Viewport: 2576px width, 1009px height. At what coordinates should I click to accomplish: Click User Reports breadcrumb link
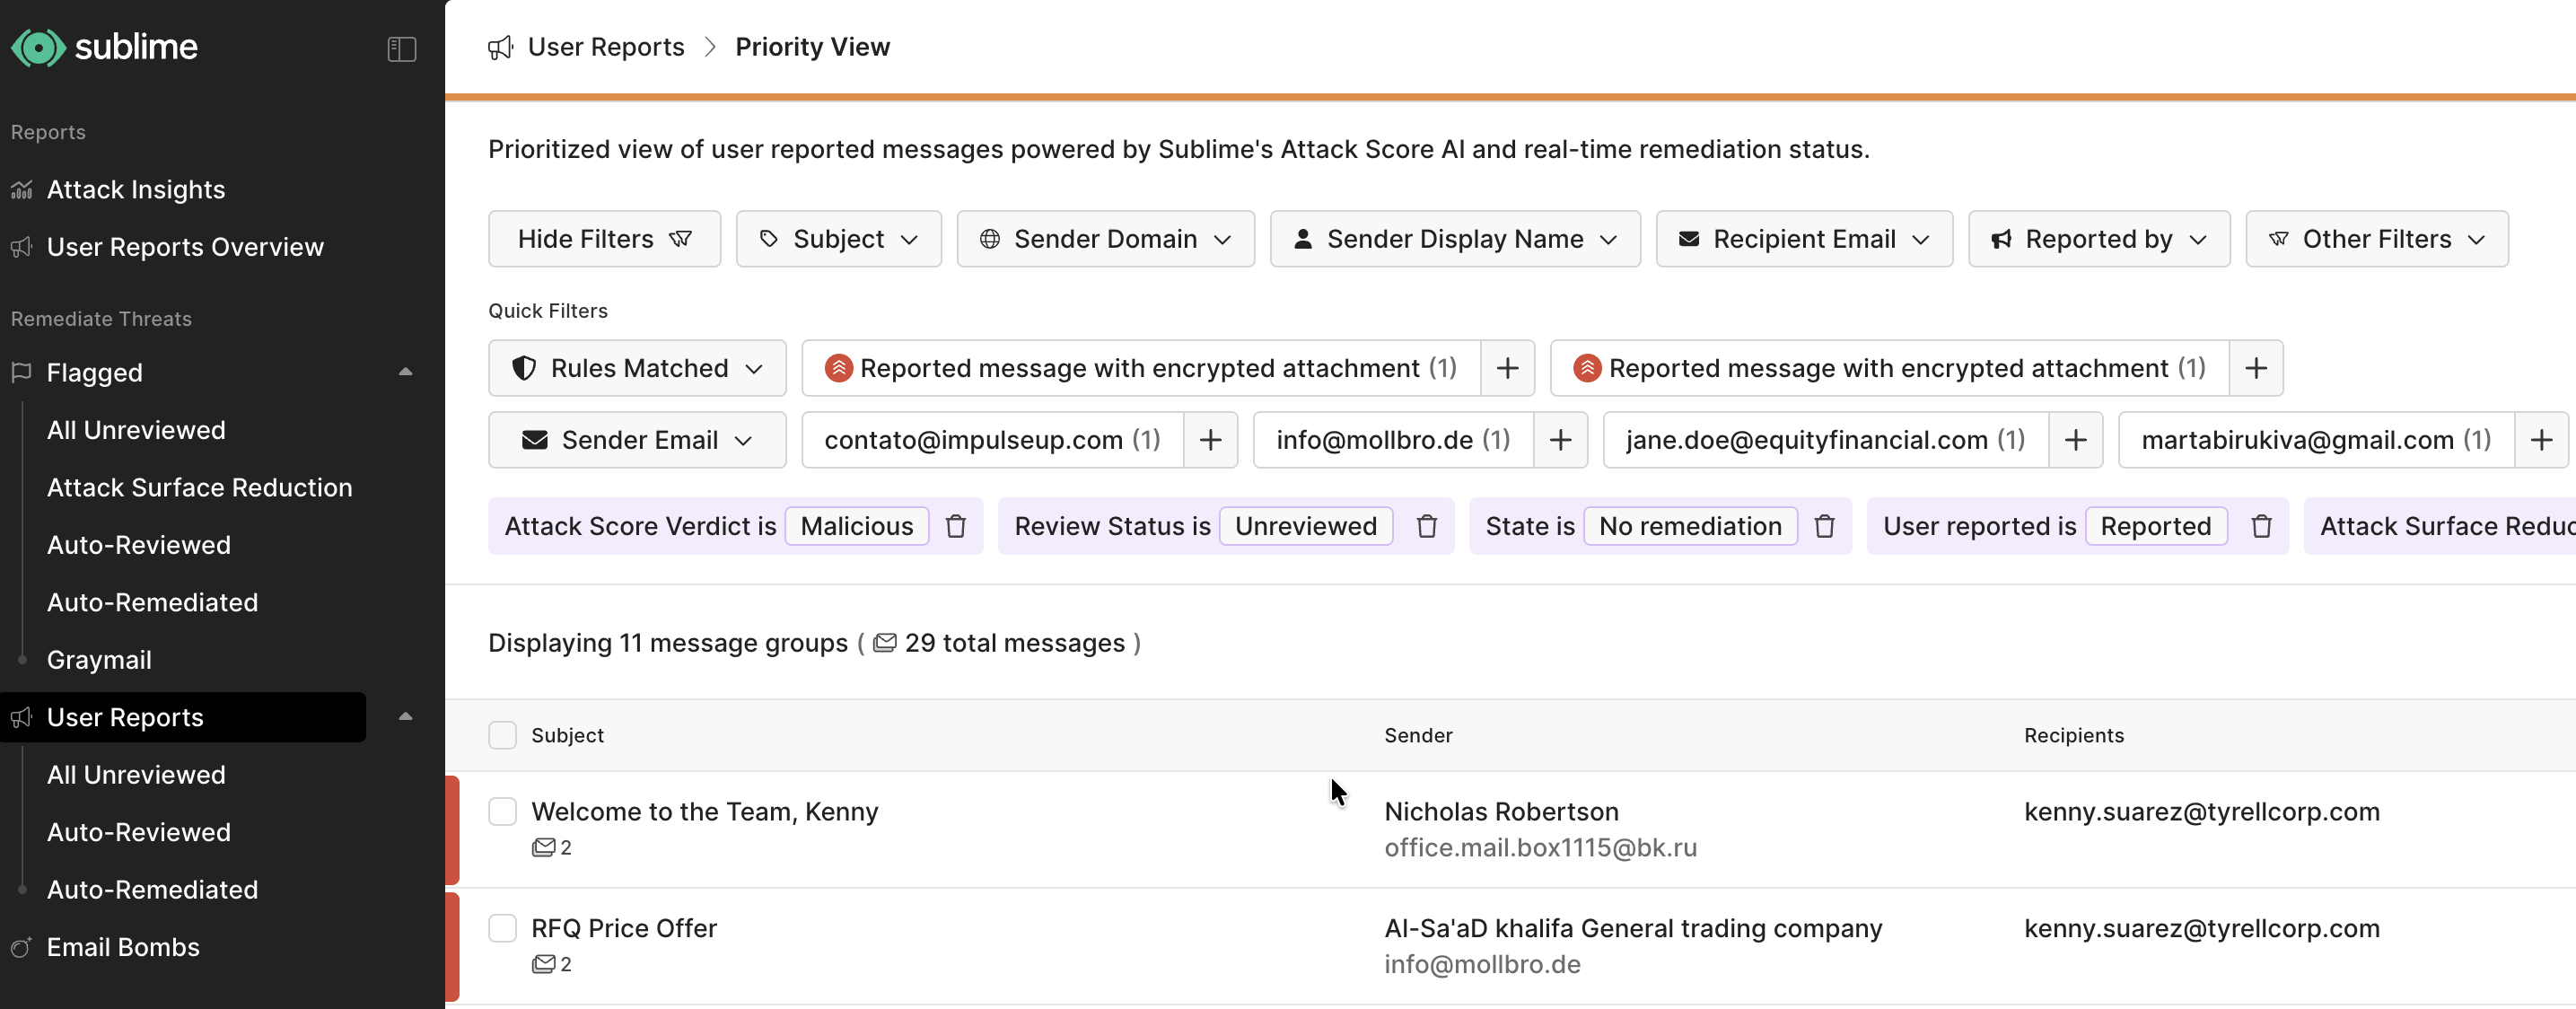[x=605, y=47]
